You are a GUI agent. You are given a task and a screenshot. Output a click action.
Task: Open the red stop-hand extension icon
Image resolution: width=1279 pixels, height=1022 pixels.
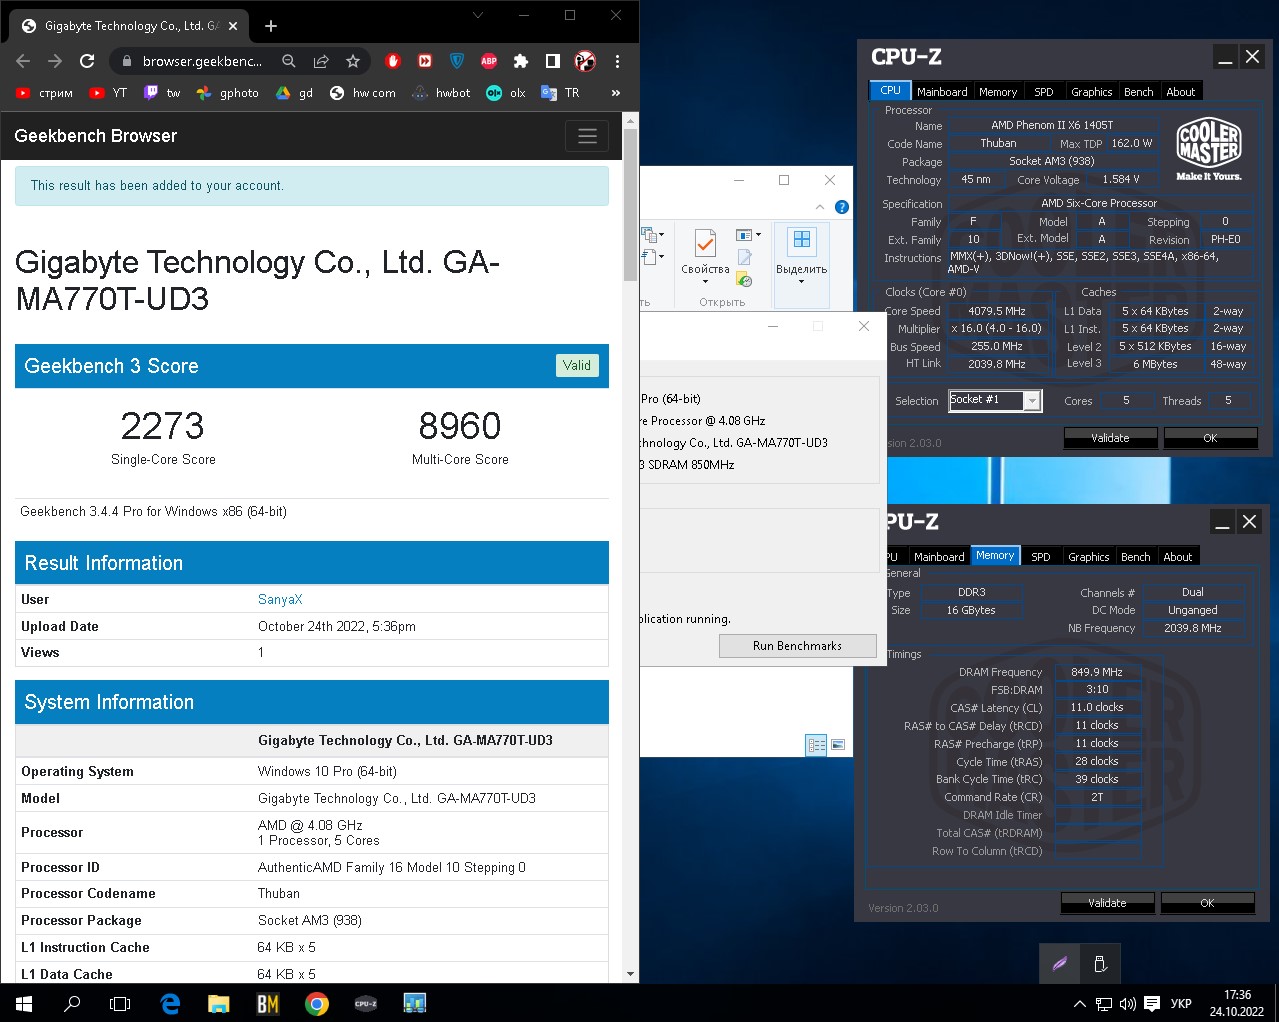point(393,61)
